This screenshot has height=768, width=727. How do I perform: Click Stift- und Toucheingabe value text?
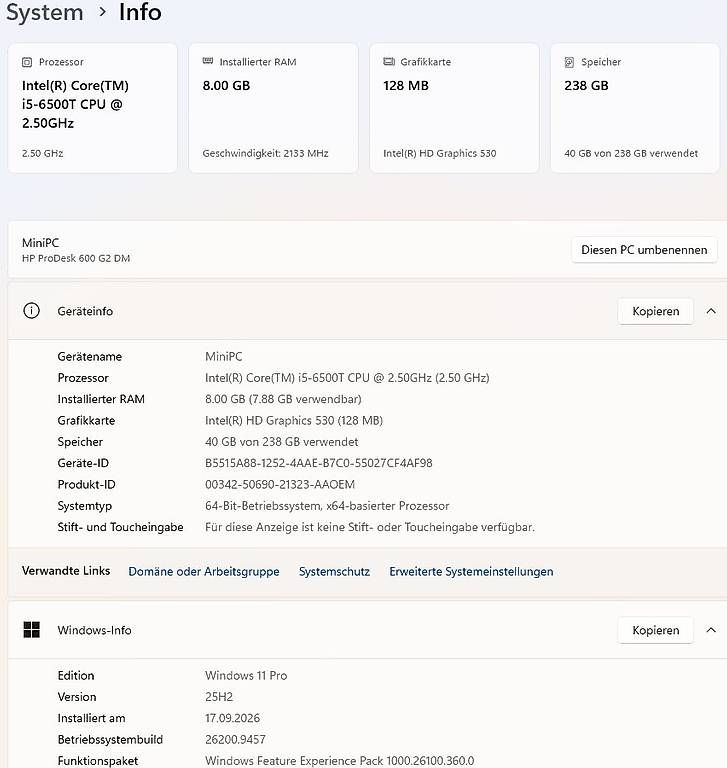tap(370, 527)
